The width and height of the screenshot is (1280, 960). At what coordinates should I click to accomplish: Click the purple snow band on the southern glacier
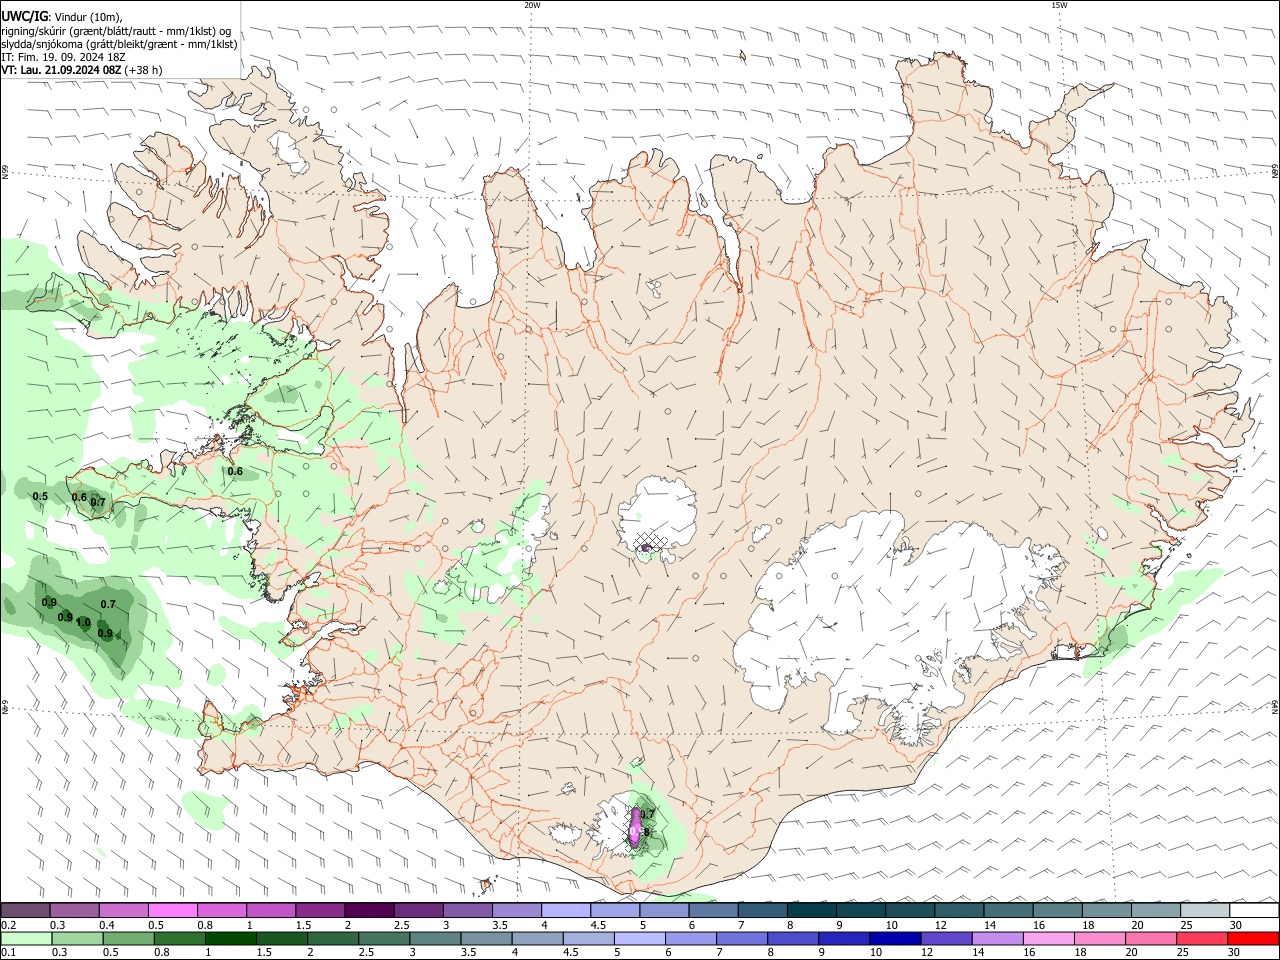(634, 826)
